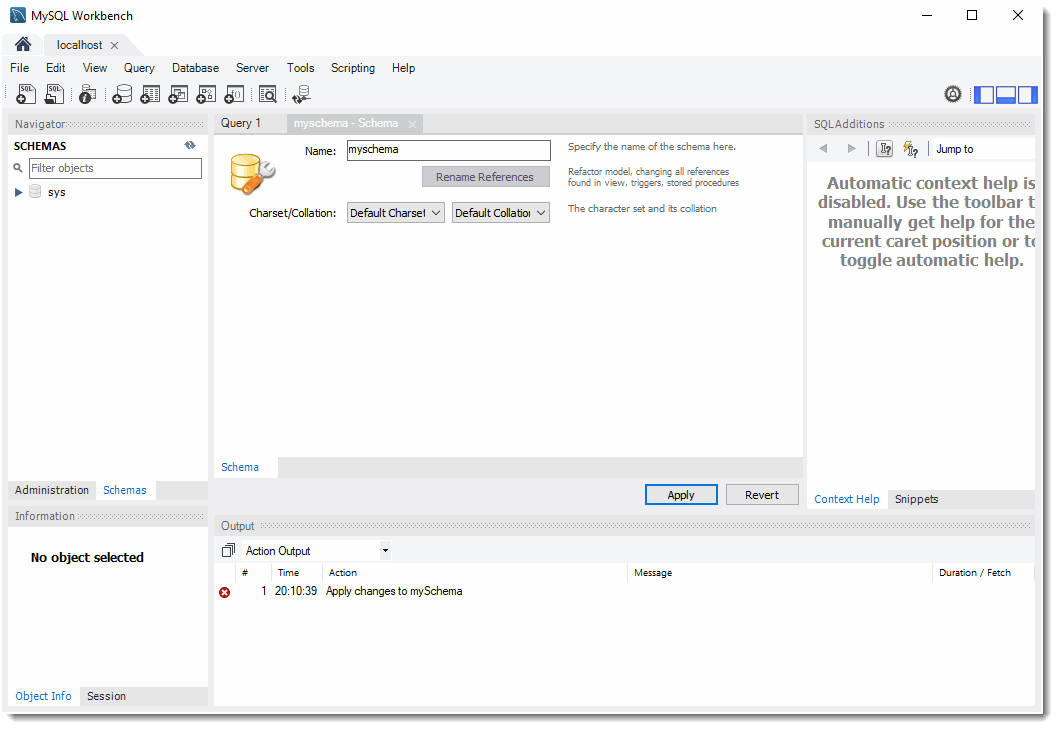Image resolution: width=1058 pixels, height=729 pixels.
Task: Toggle bottom output panel visibility
Action: click(1005, 94)
